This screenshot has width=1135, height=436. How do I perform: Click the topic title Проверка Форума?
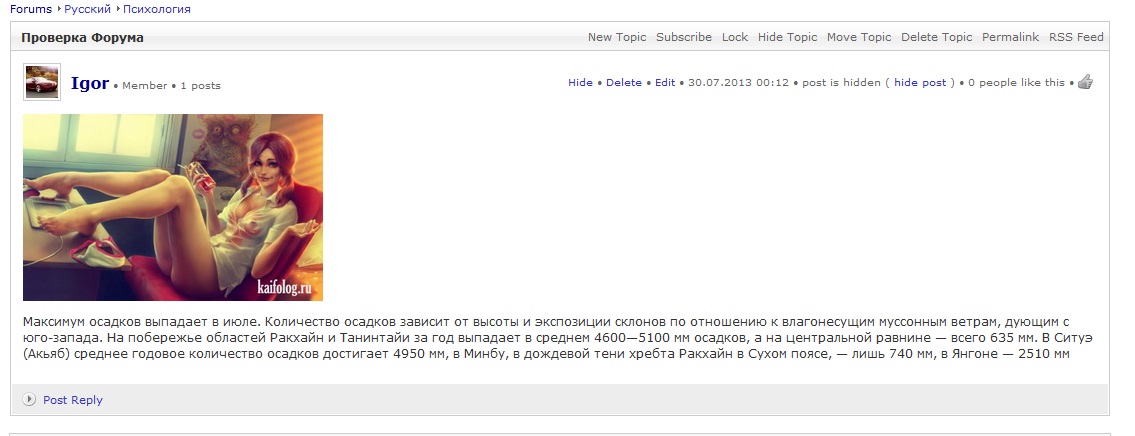click(83, 38)
